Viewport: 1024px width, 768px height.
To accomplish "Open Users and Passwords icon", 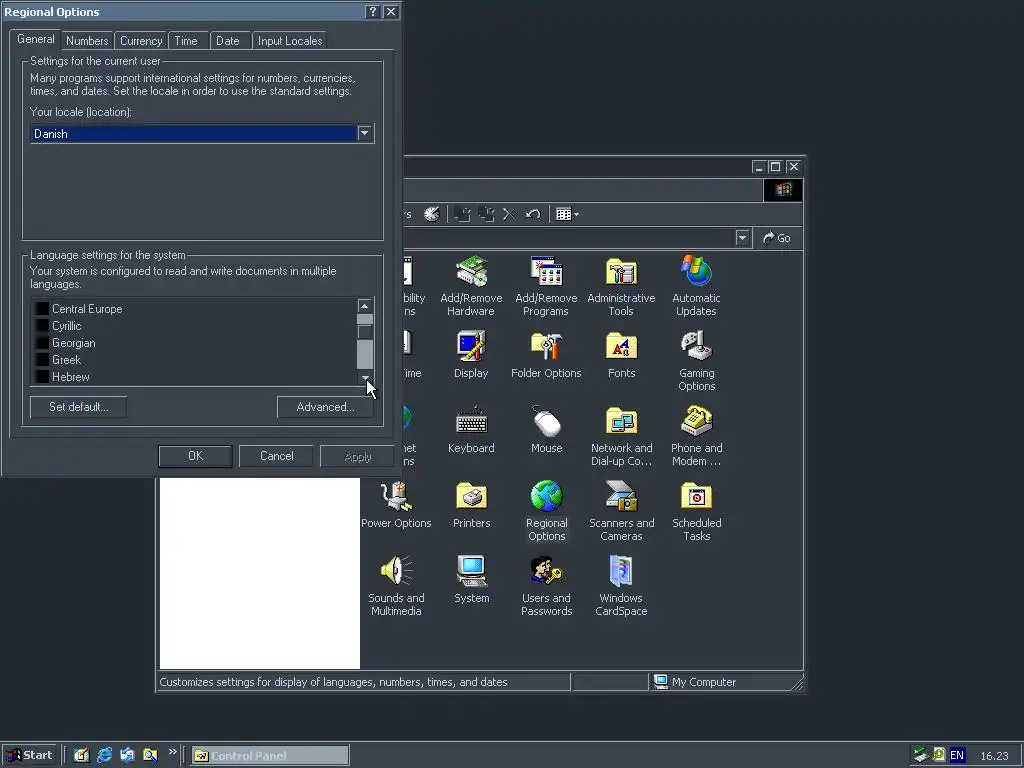I will click(546, 586).
